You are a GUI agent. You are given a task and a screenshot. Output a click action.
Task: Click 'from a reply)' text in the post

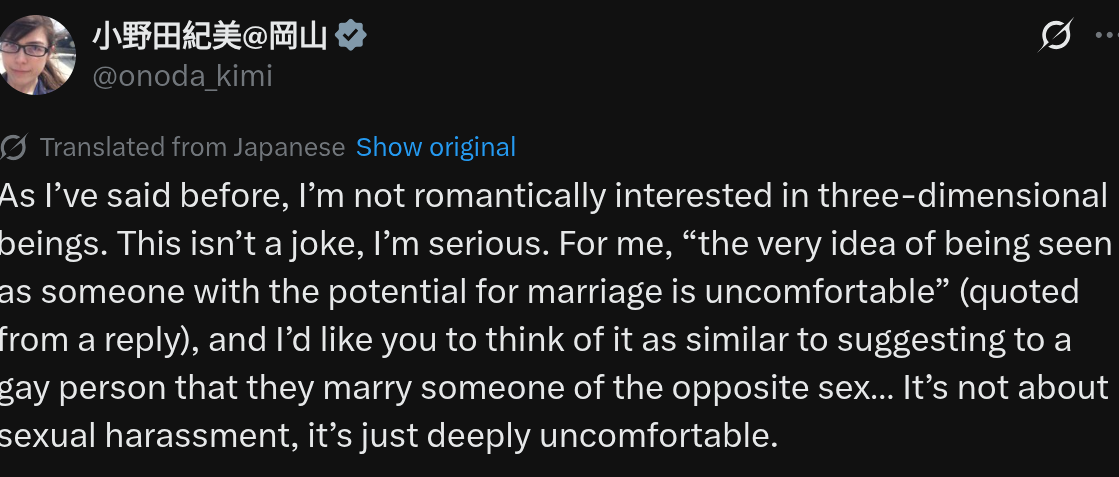click(96, 340)
